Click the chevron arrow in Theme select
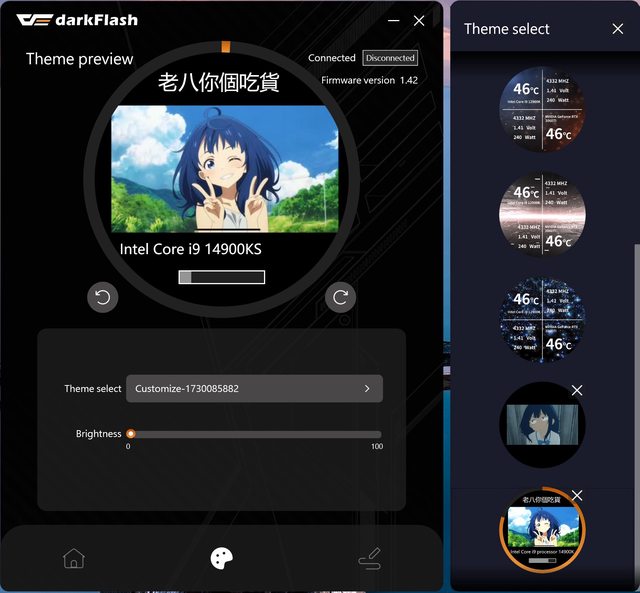This screenshot has width=640, height=593. click(x=367, y=388)
